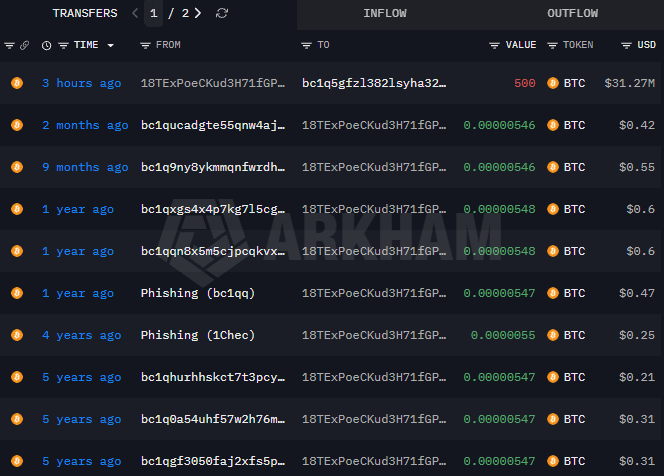
Task: Open the '3 hours ago' transaction
Action: coord(81,83)
